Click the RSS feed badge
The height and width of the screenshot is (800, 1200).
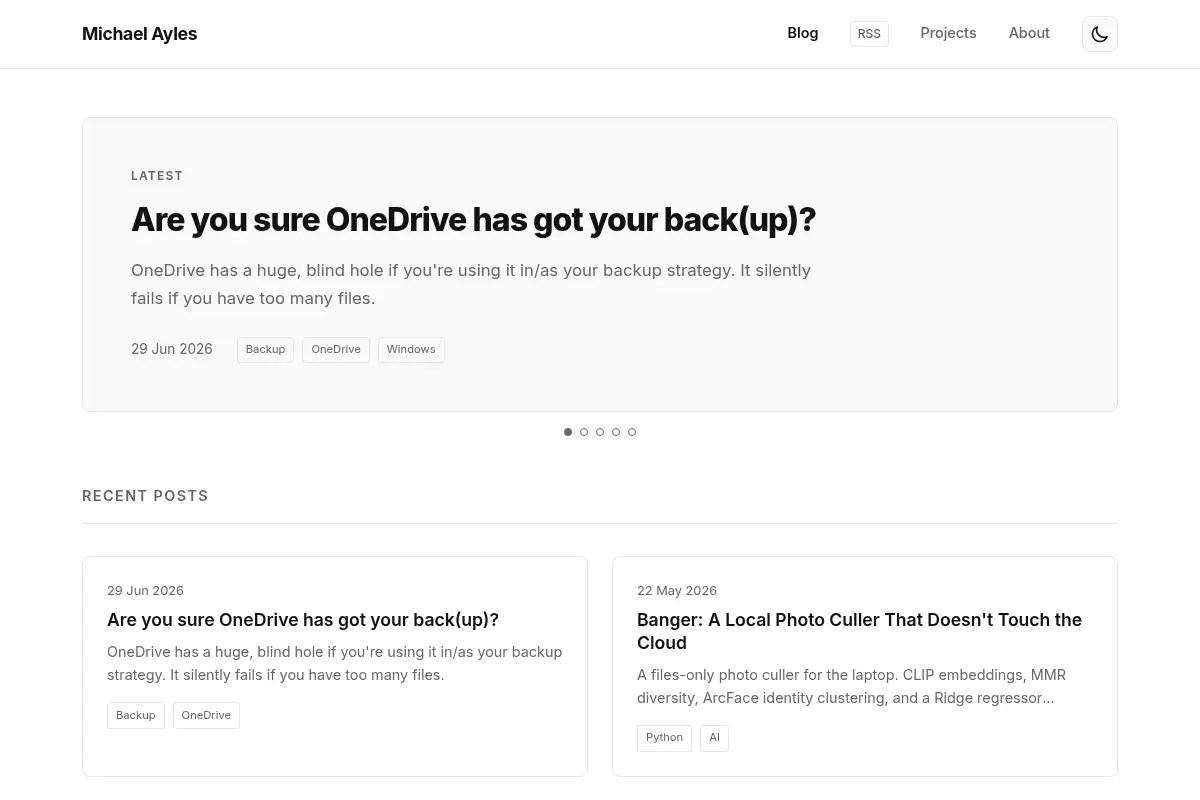coord(869,34)
